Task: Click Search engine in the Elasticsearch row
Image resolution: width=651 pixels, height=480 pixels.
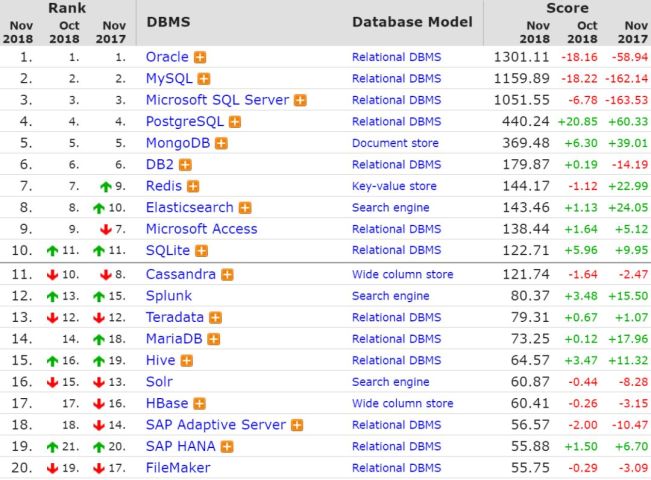Action: click(391, 208)
